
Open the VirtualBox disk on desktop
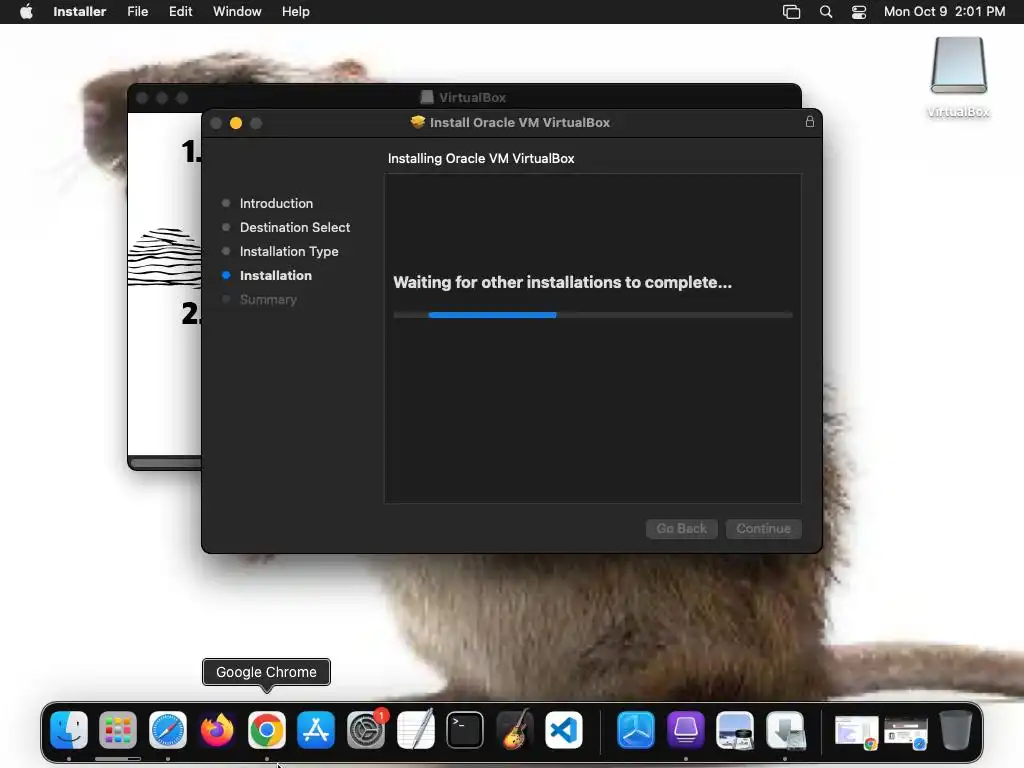pyautogui.click(x=958, y=77)
